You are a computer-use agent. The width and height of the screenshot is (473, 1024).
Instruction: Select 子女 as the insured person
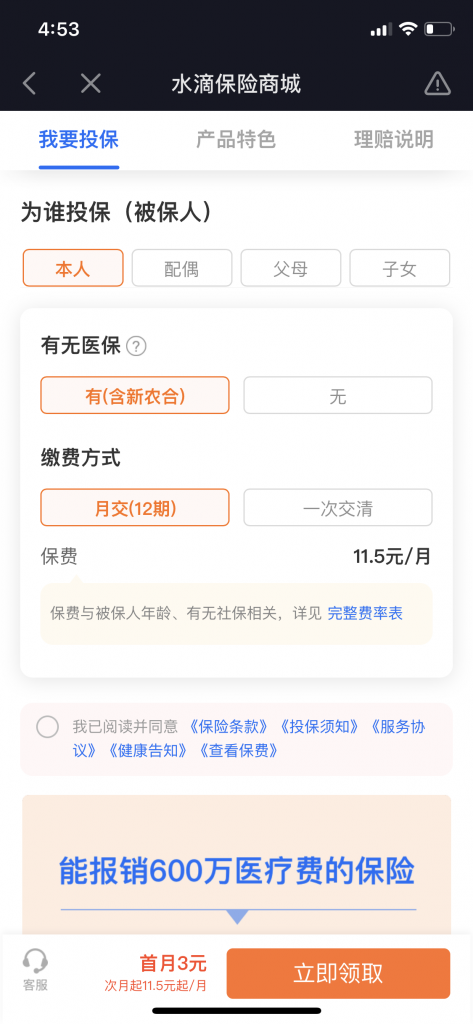pyautogui.click(x=400, y=268)
